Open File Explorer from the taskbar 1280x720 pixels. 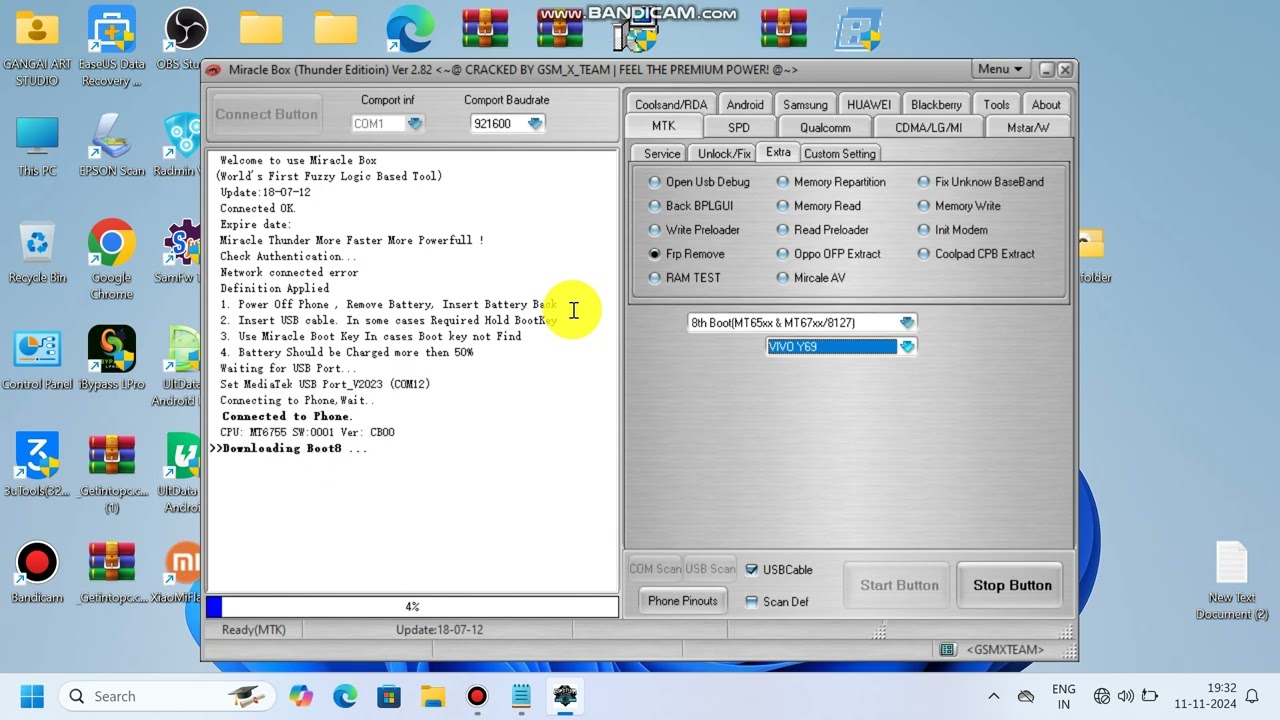[x=433, y=696]
